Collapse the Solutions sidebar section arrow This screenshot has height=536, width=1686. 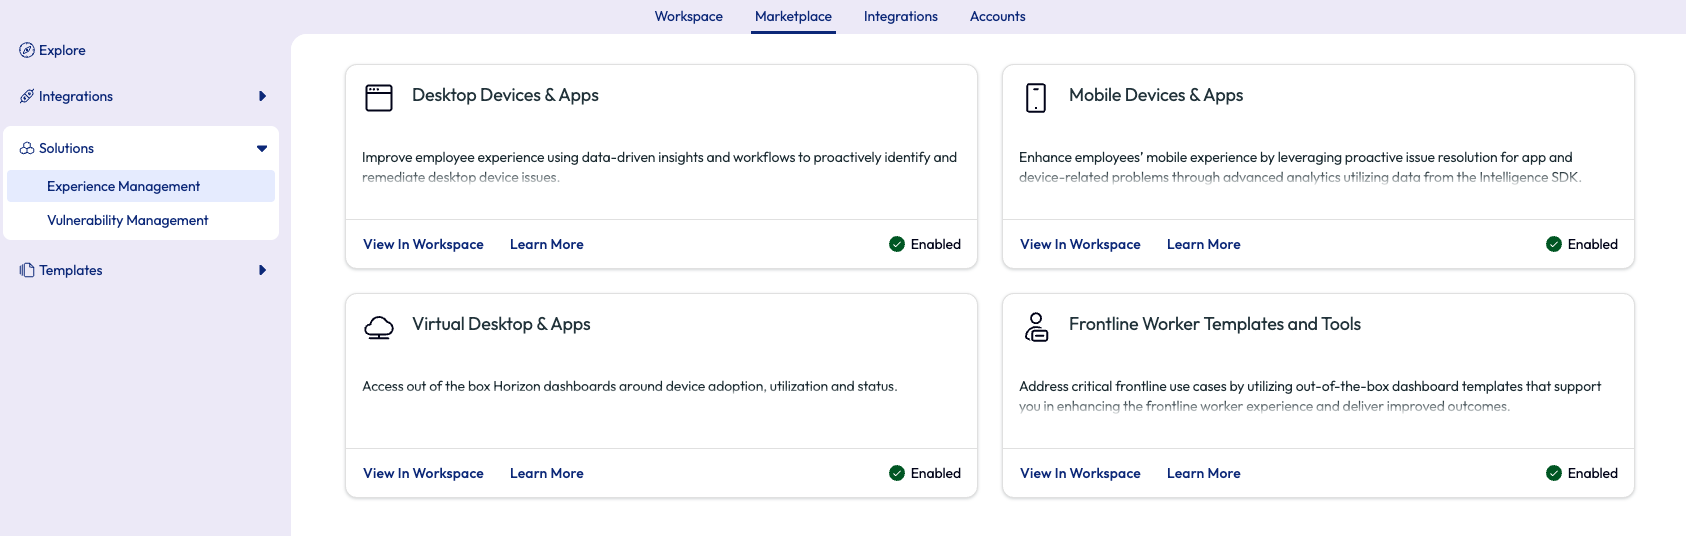262,148
